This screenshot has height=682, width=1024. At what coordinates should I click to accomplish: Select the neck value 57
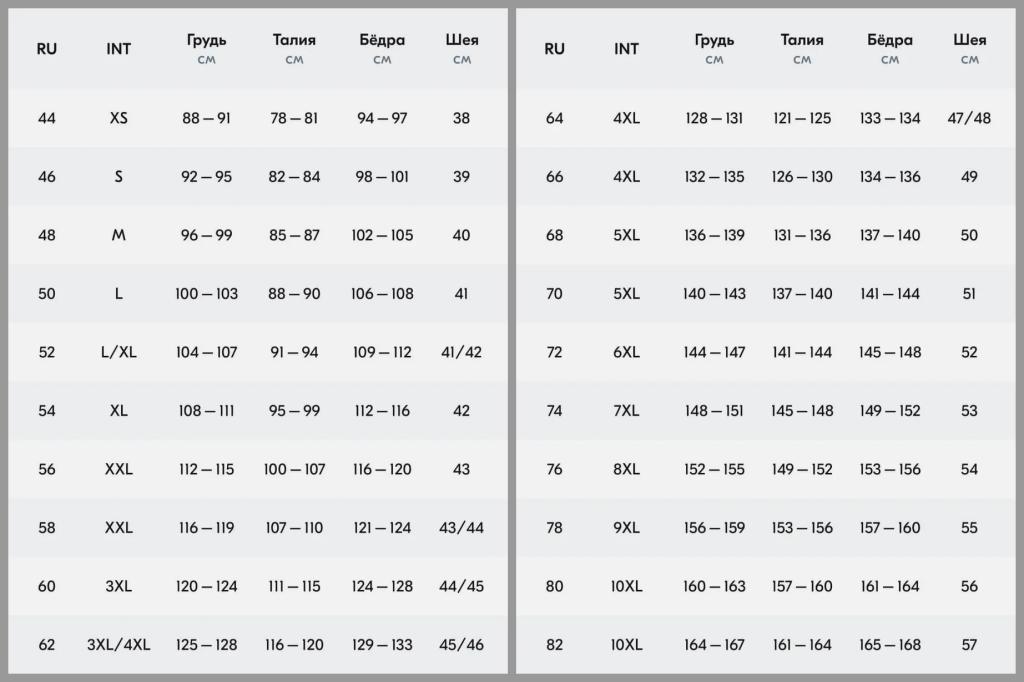point(969,645)
